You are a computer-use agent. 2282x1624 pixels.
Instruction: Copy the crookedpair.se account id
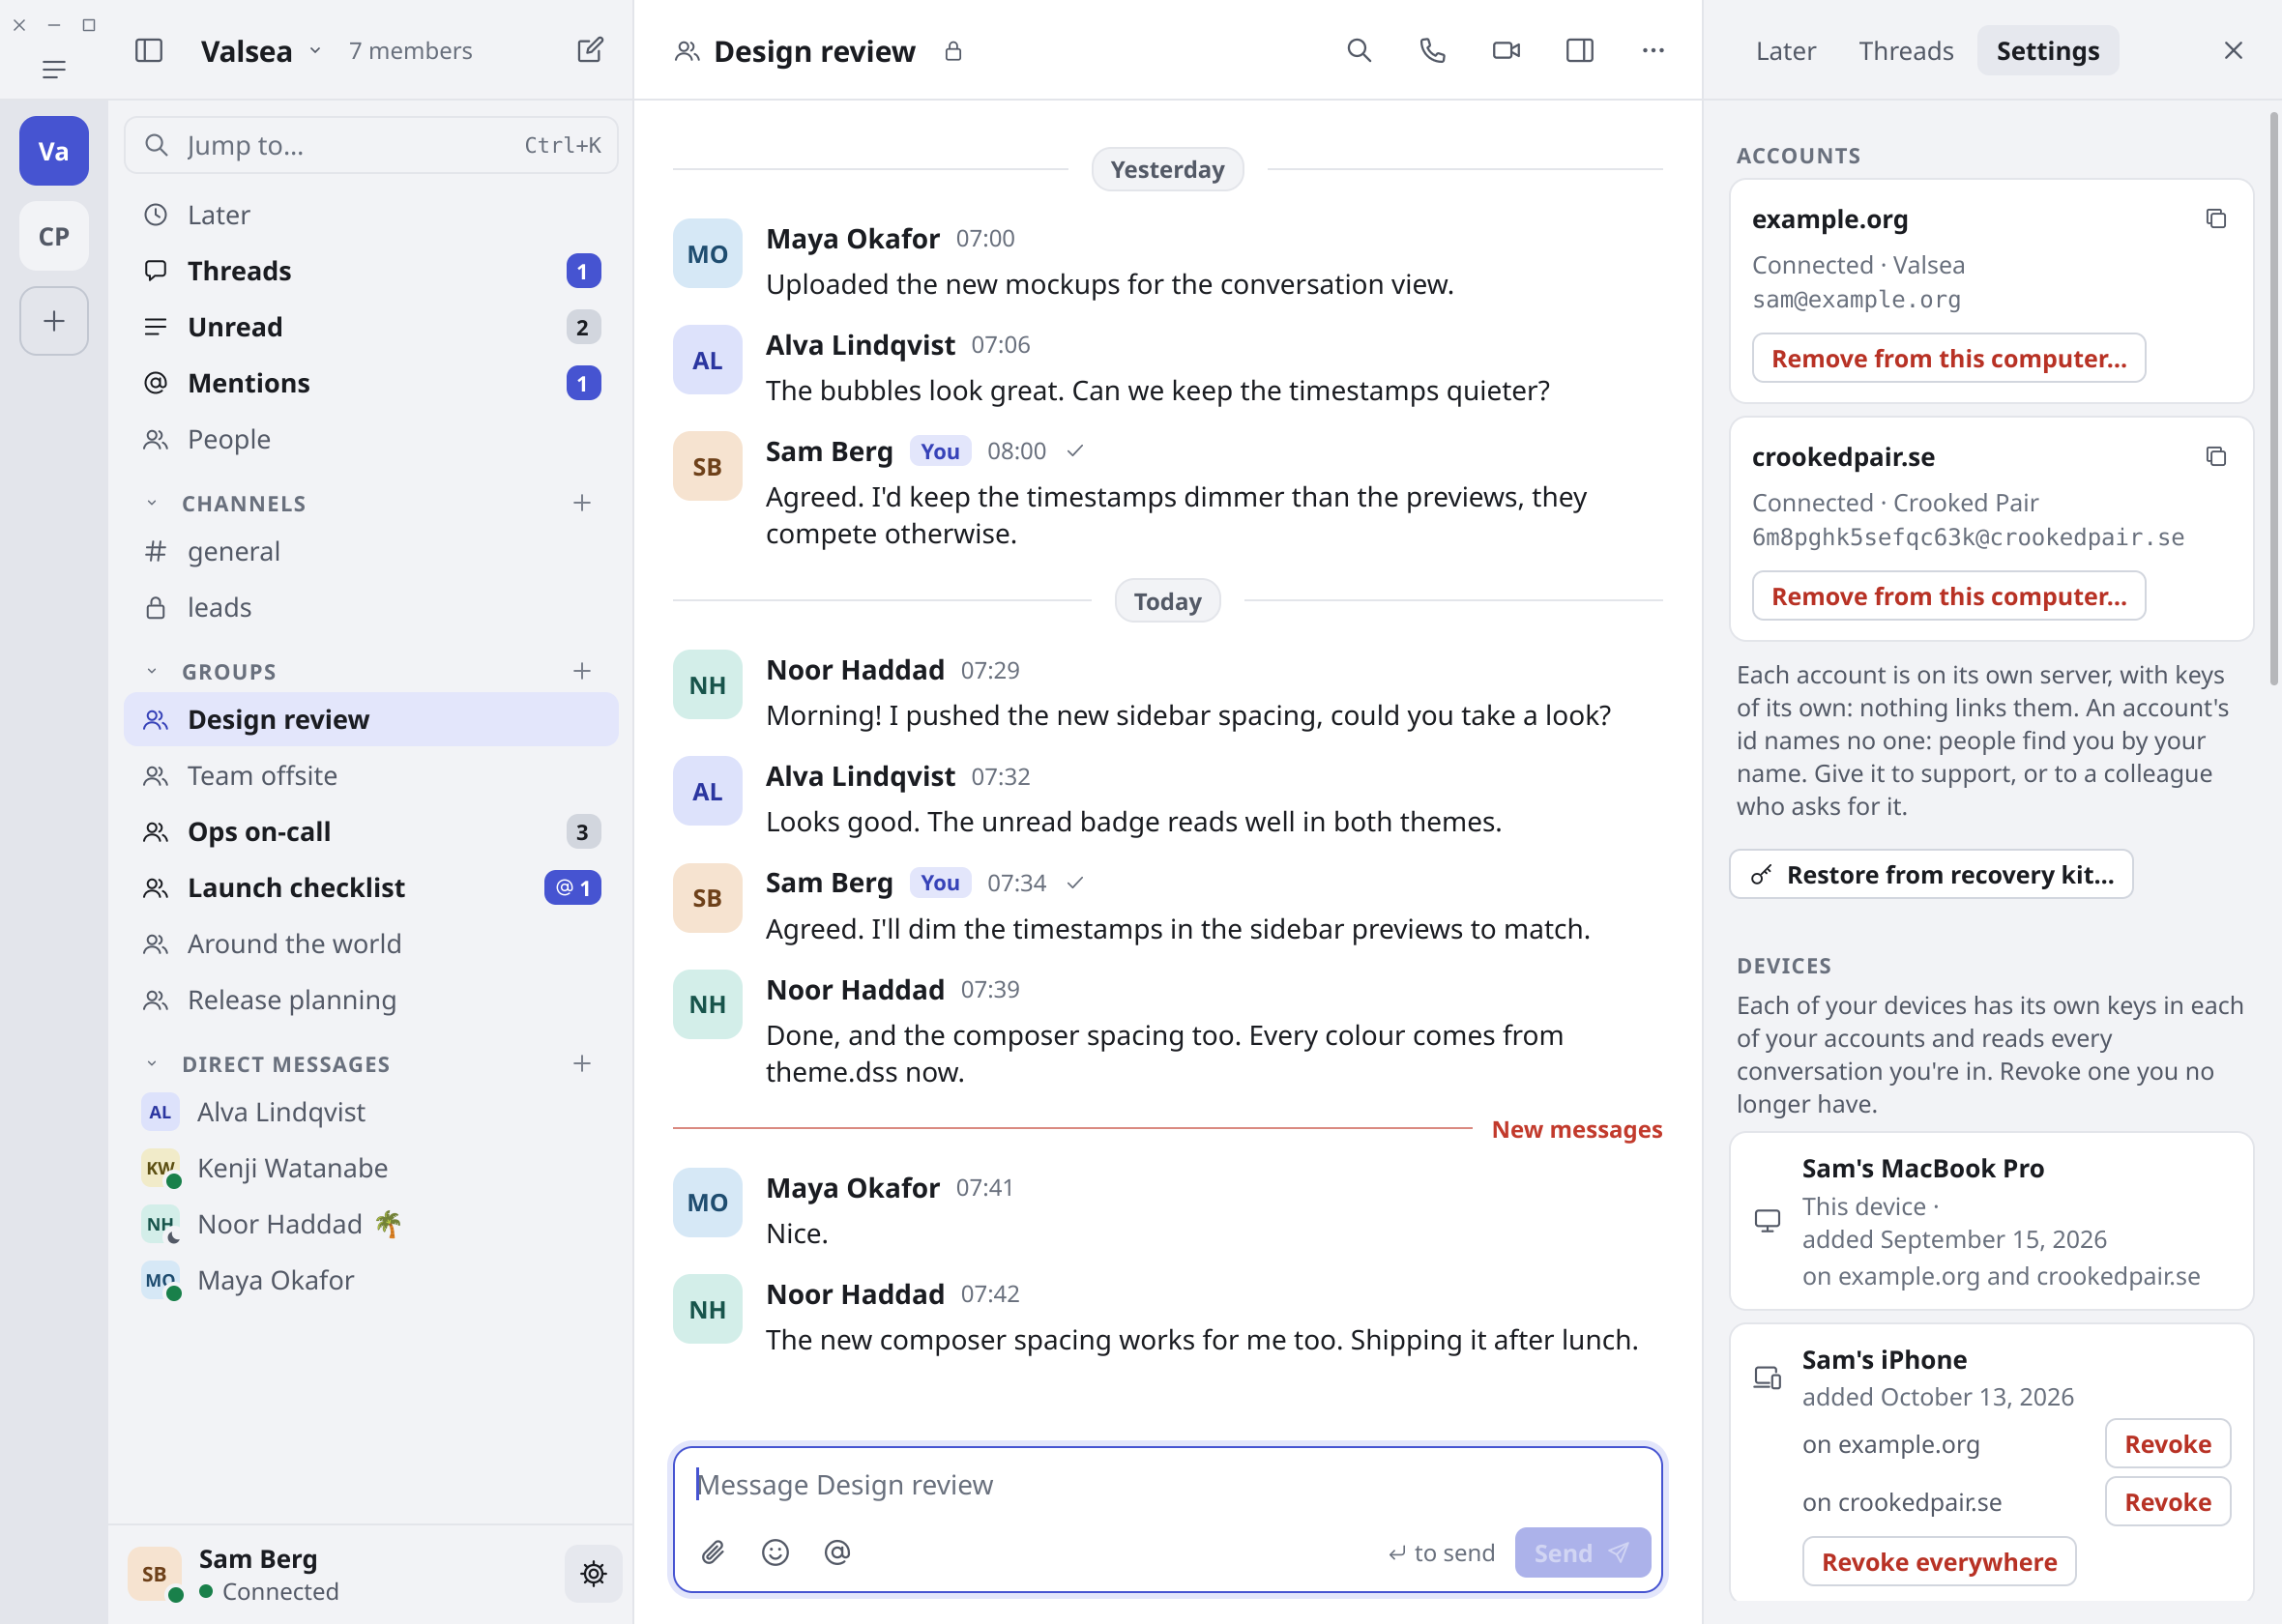pyautogui.click(x=2215, y=457)
